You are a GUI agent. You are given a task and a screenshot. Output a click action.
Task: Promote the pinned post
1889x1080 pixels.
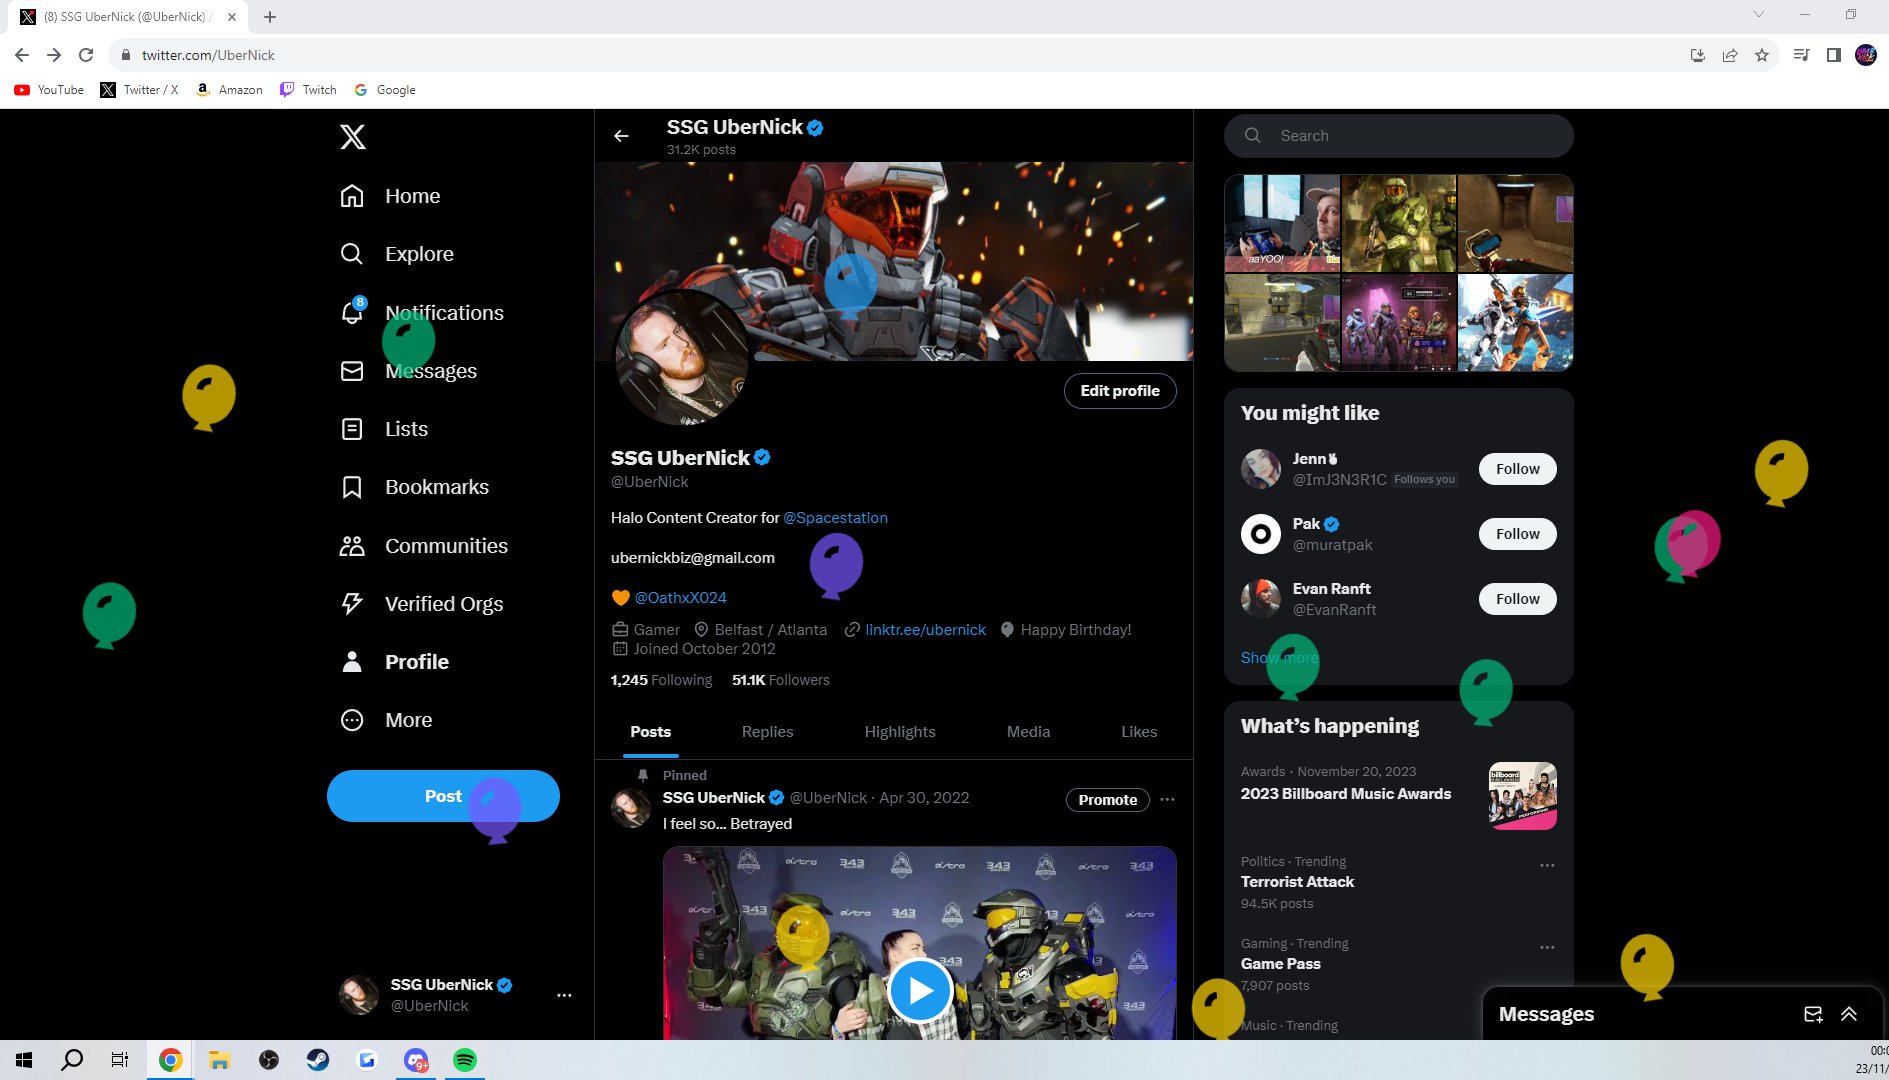[x=1107, y=800]
